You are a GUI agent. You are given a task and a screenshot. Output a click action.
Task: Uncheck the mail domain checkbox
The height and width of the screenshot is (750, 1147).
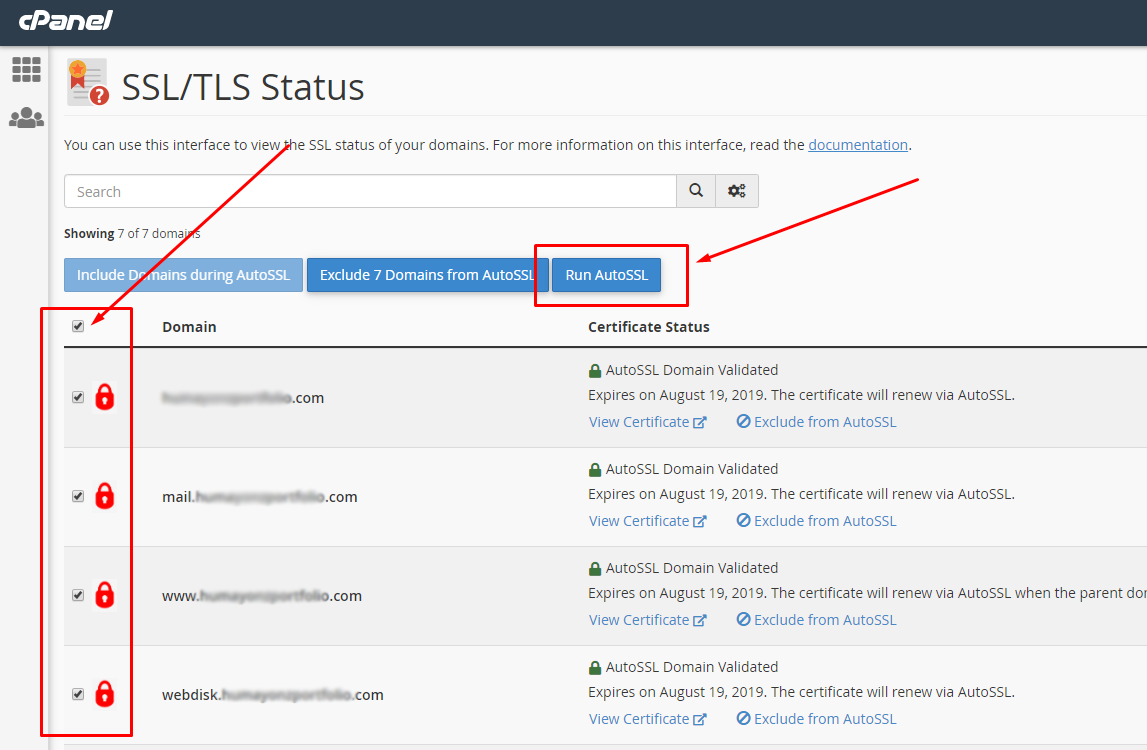point(78,496)
